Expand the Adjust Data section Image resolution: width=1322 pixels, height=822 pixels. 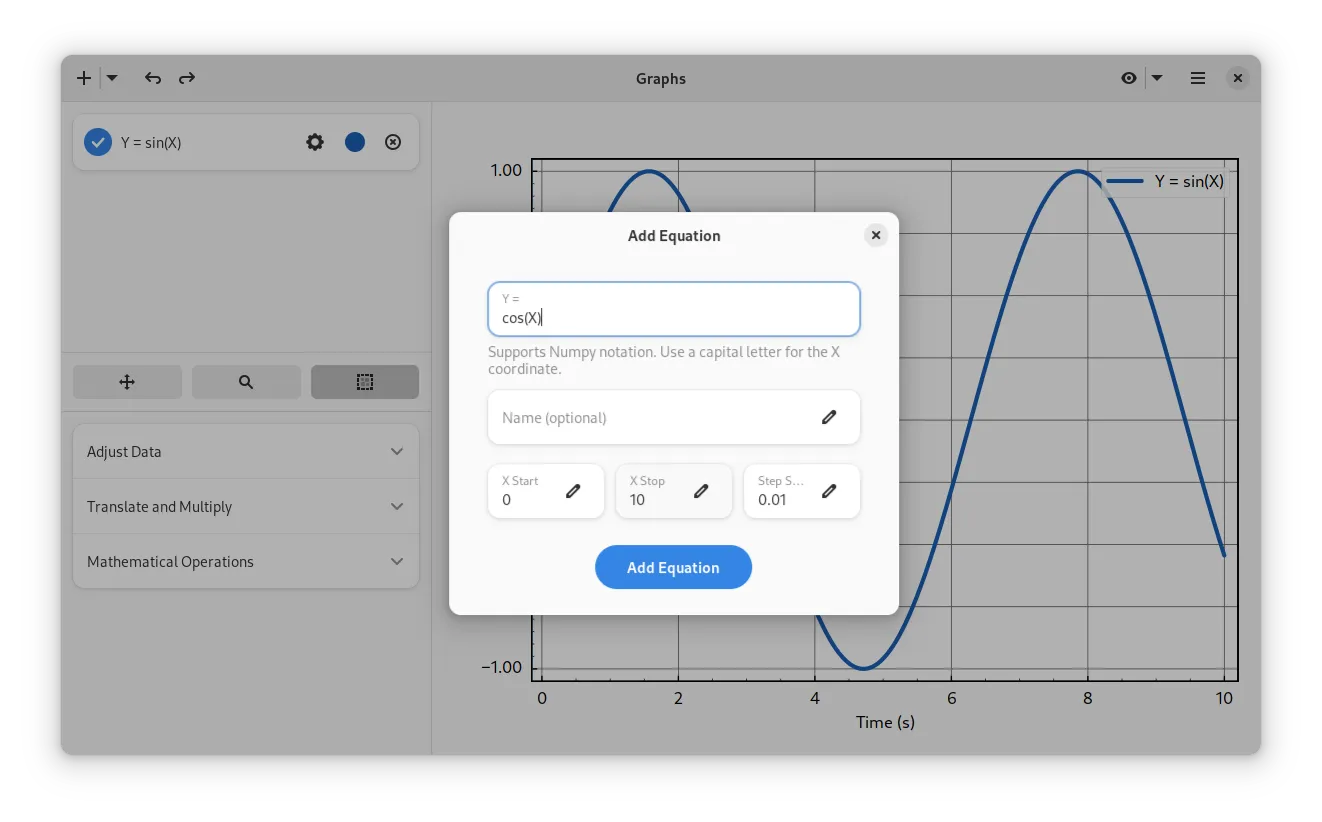pyautogui.click(x=246, y=452)
